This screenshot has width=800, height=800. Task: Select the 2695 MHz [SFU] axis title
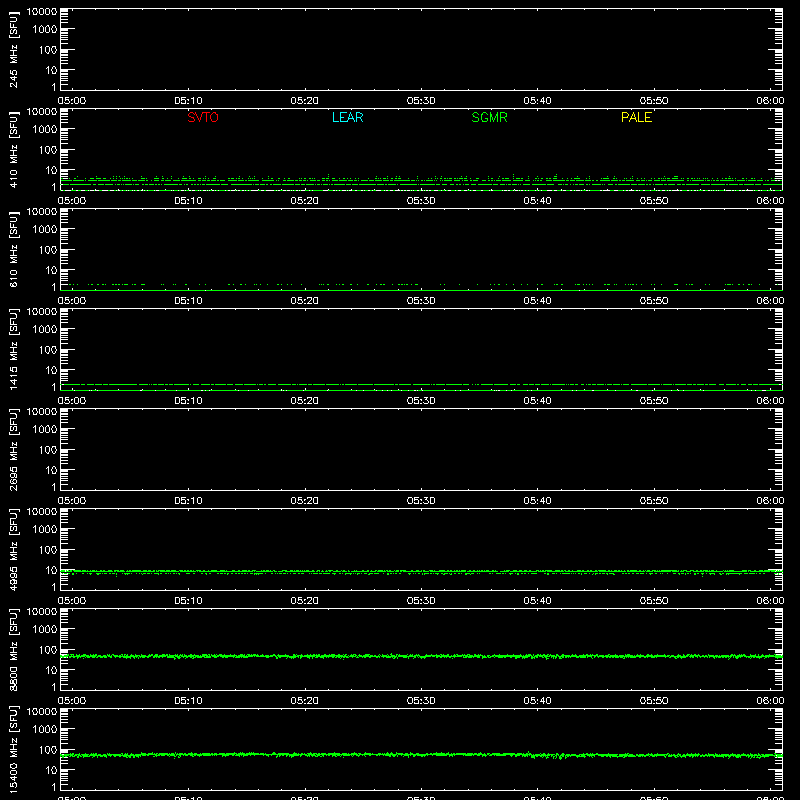coord(13,449)
